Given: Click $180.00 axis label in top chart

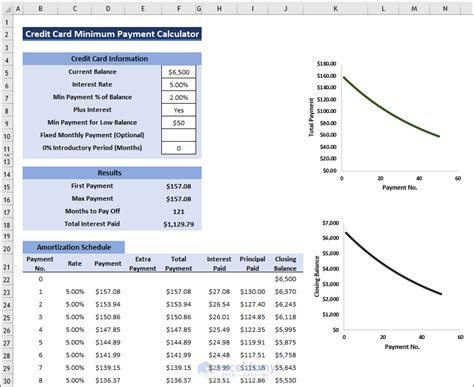Looking at the screenshot, I should click(327, 64).
